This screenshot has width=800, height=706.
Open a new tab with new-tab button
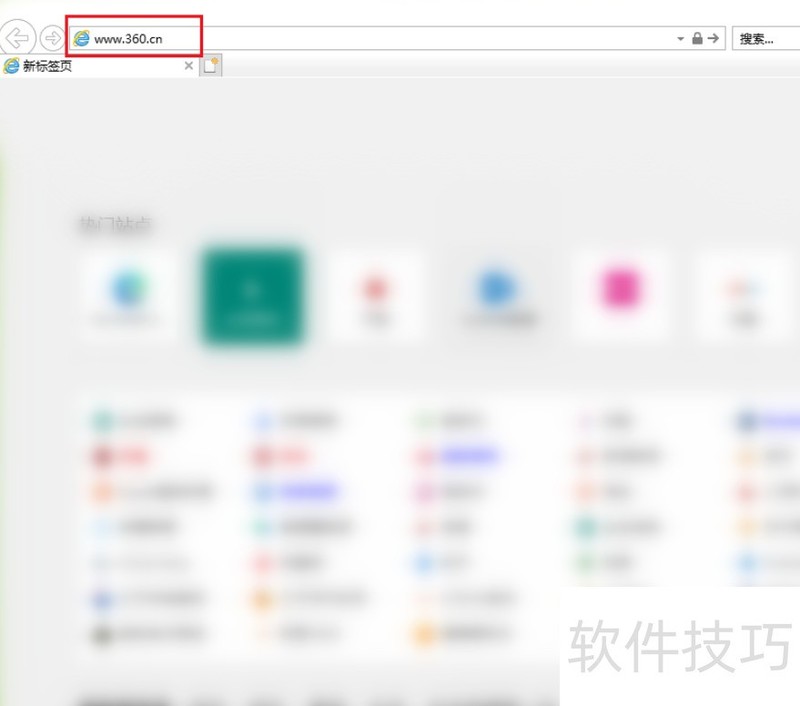pos(211,66)
